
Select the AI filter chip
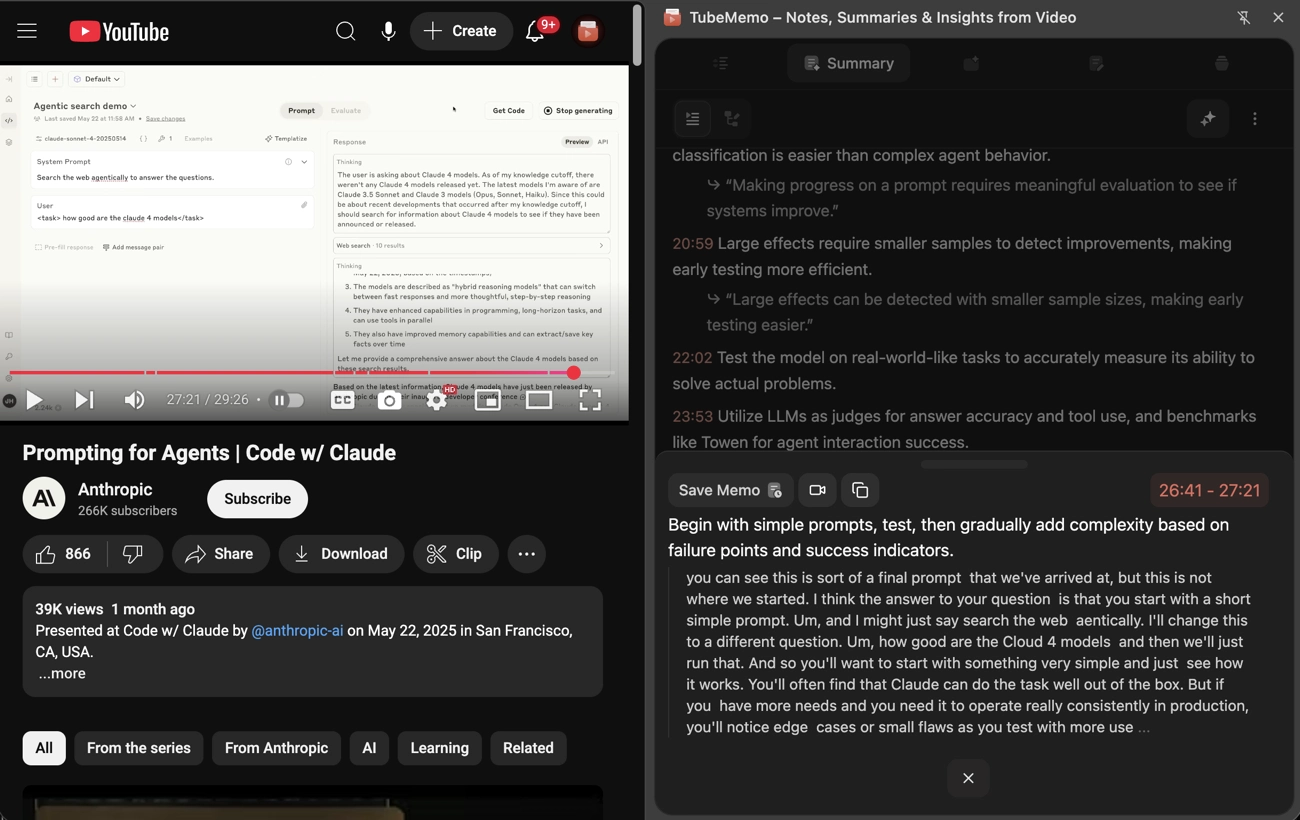pos(369,748)
